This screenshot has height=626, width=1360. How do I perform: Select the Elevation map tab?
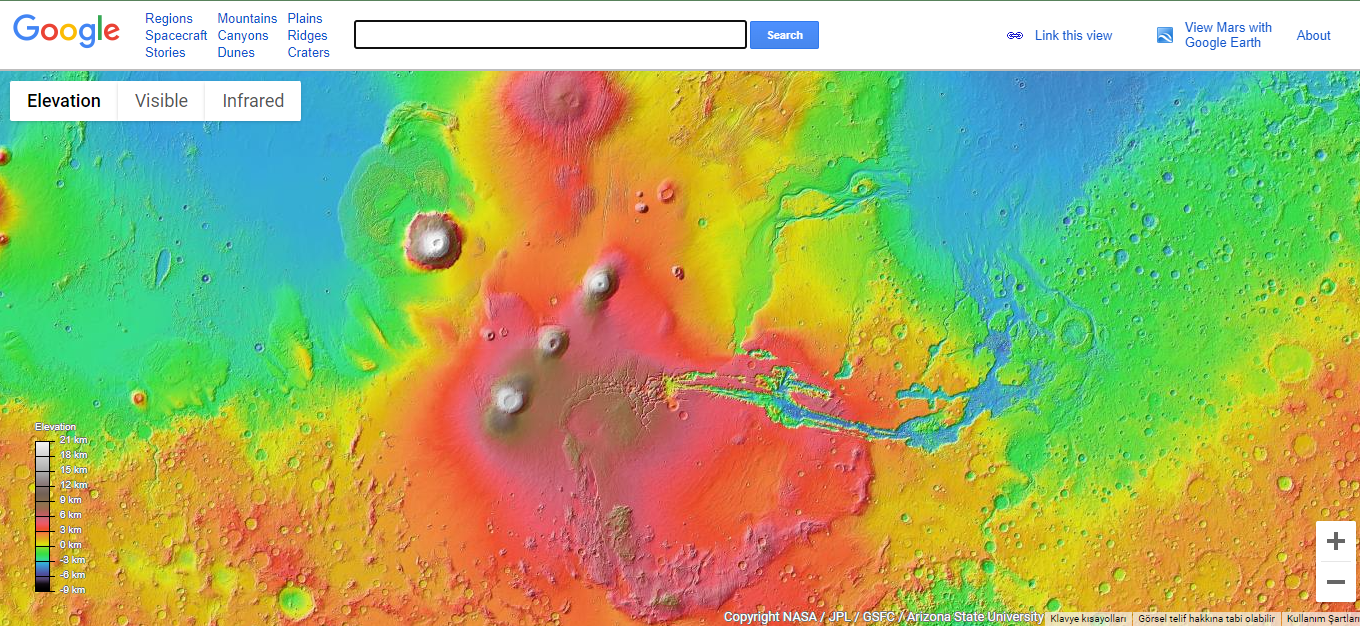point(64,100)
